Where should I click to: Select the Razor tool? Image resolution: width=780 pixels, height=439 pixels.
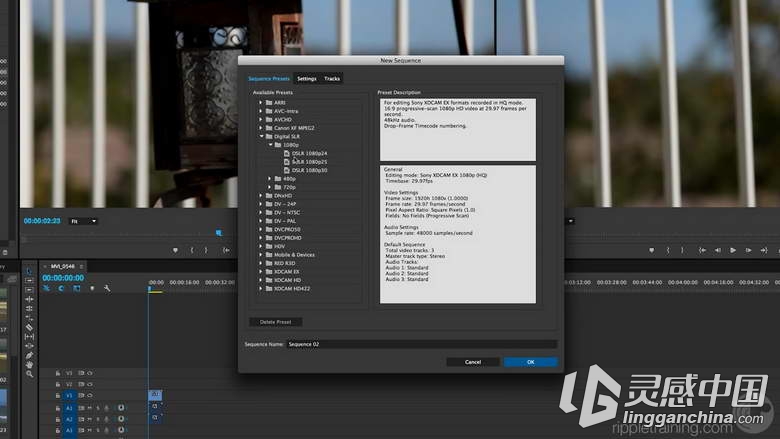(x=29, y=327)
